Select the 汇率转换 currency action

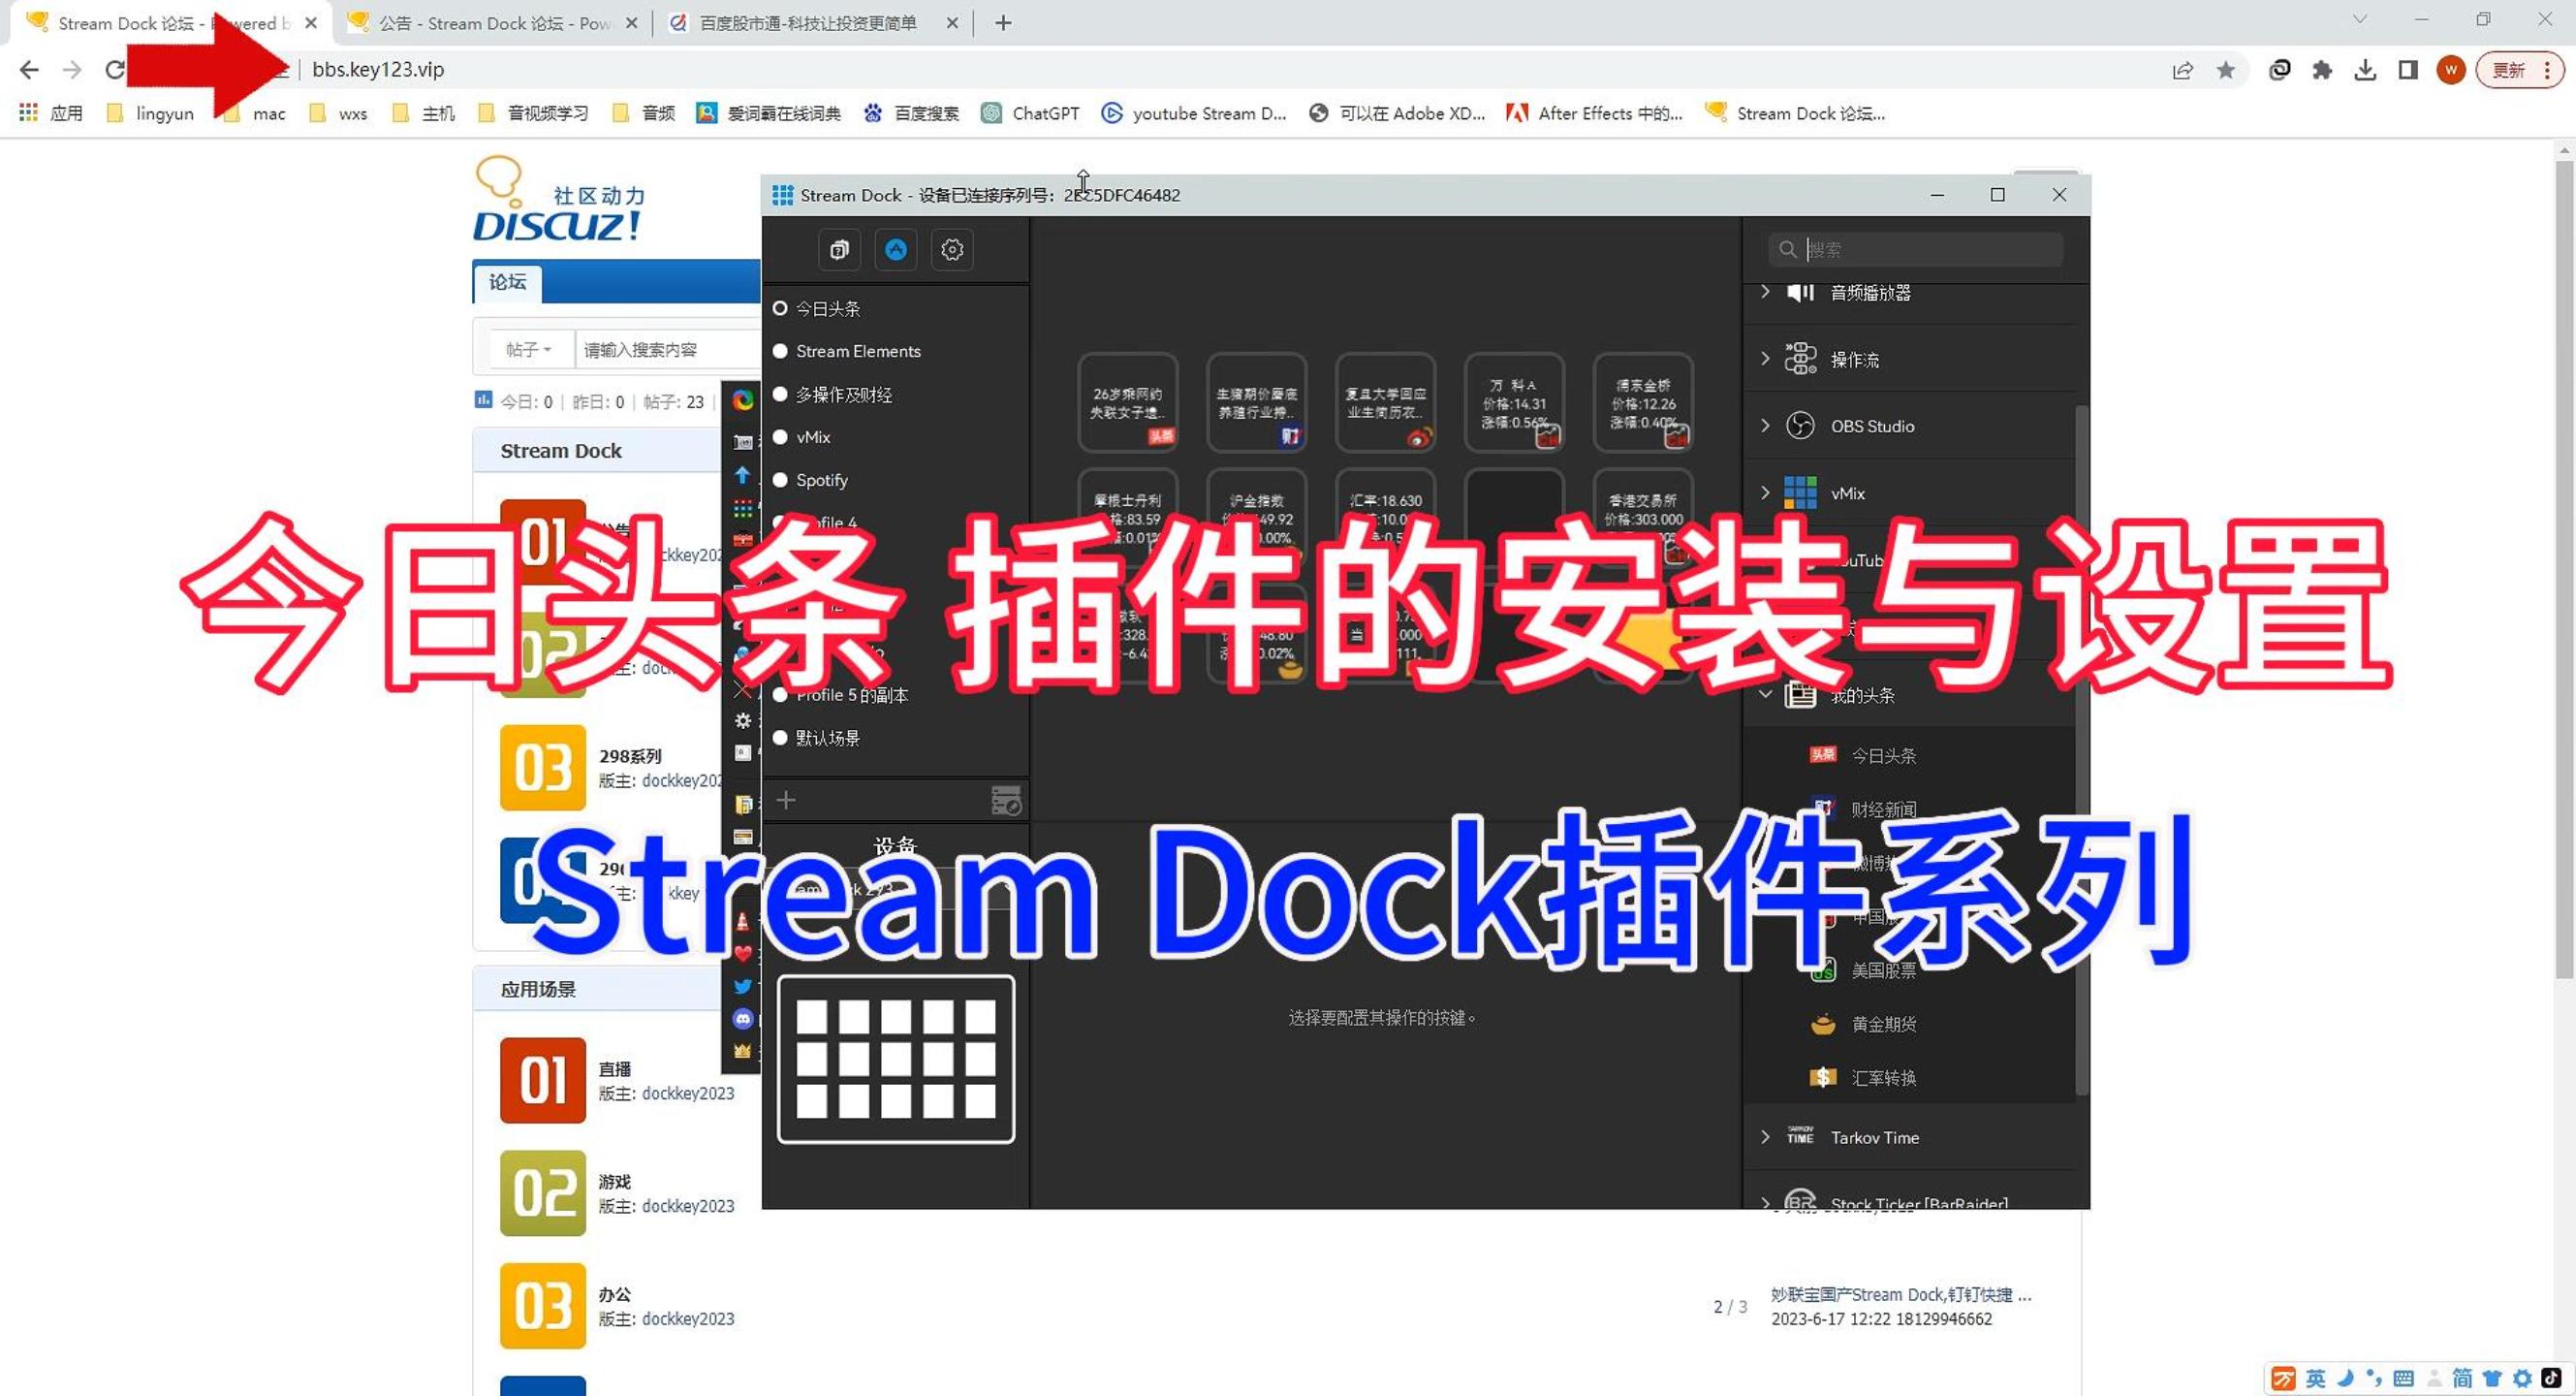point(1883,1078)
